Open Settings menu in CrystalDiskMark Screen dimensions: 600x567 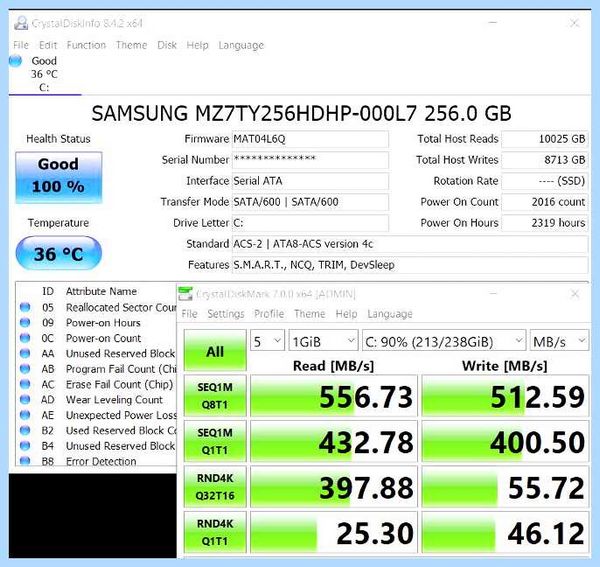click(x=226, y=314)
